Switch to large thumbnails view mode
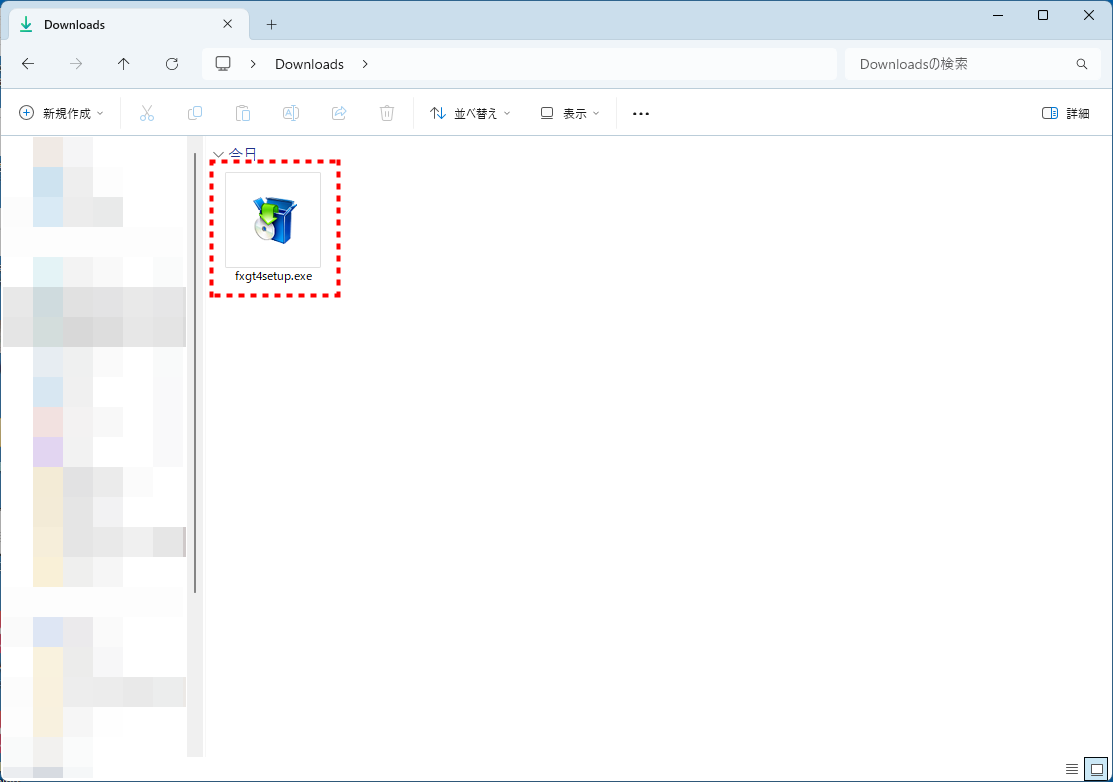1113x782 pixels. click(x=1096, y=769)
